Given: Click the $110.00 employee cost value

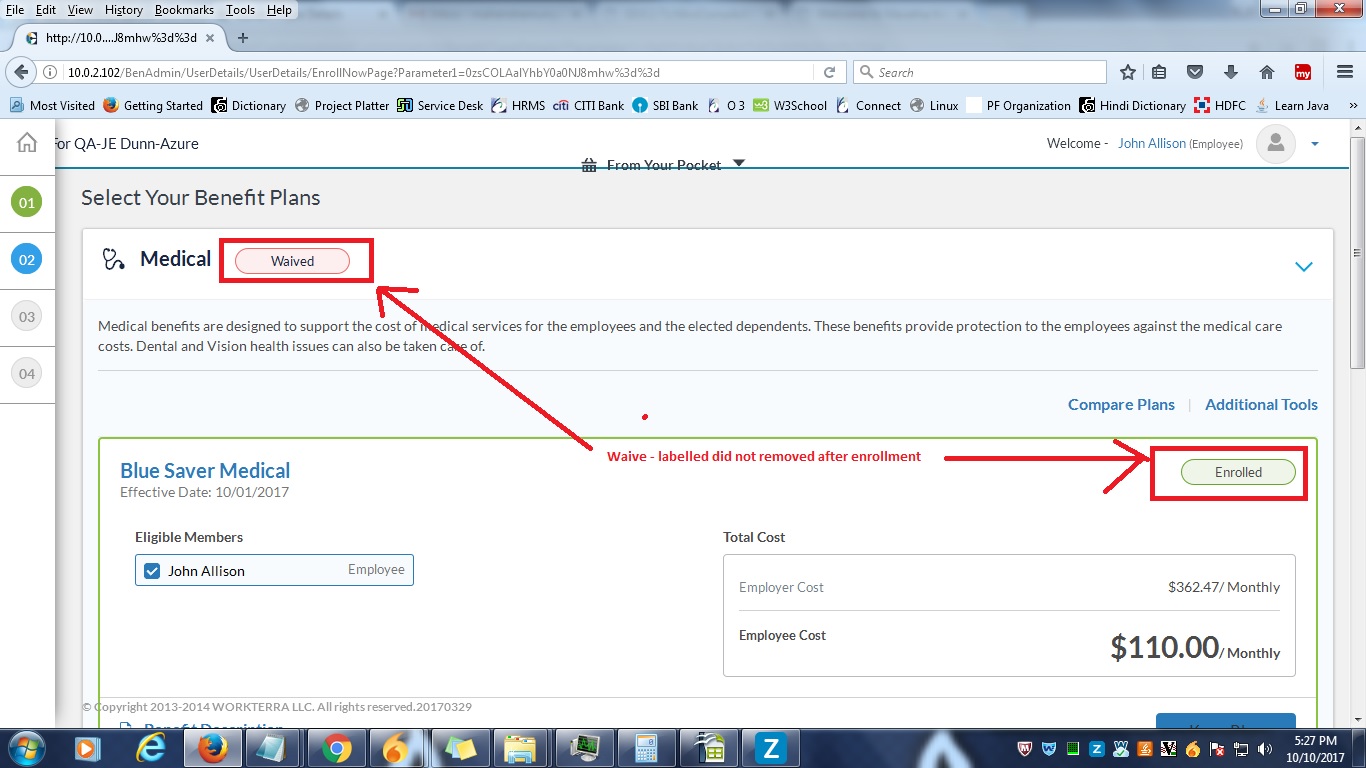Looking at the screenshot, I should pyautogui.click(x=1164, y=647).
